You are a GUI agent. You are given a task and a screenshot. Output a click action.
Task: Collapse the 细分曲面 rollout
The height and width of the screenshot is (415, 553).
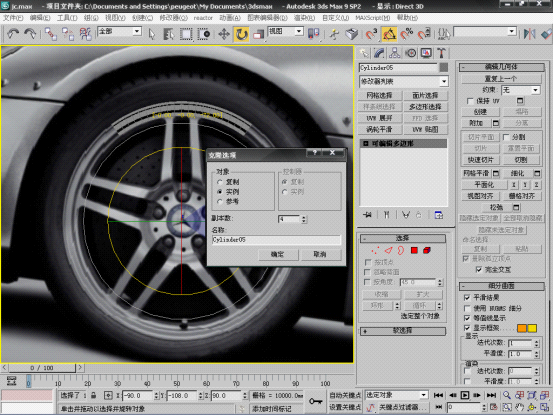tap(502, 286)
